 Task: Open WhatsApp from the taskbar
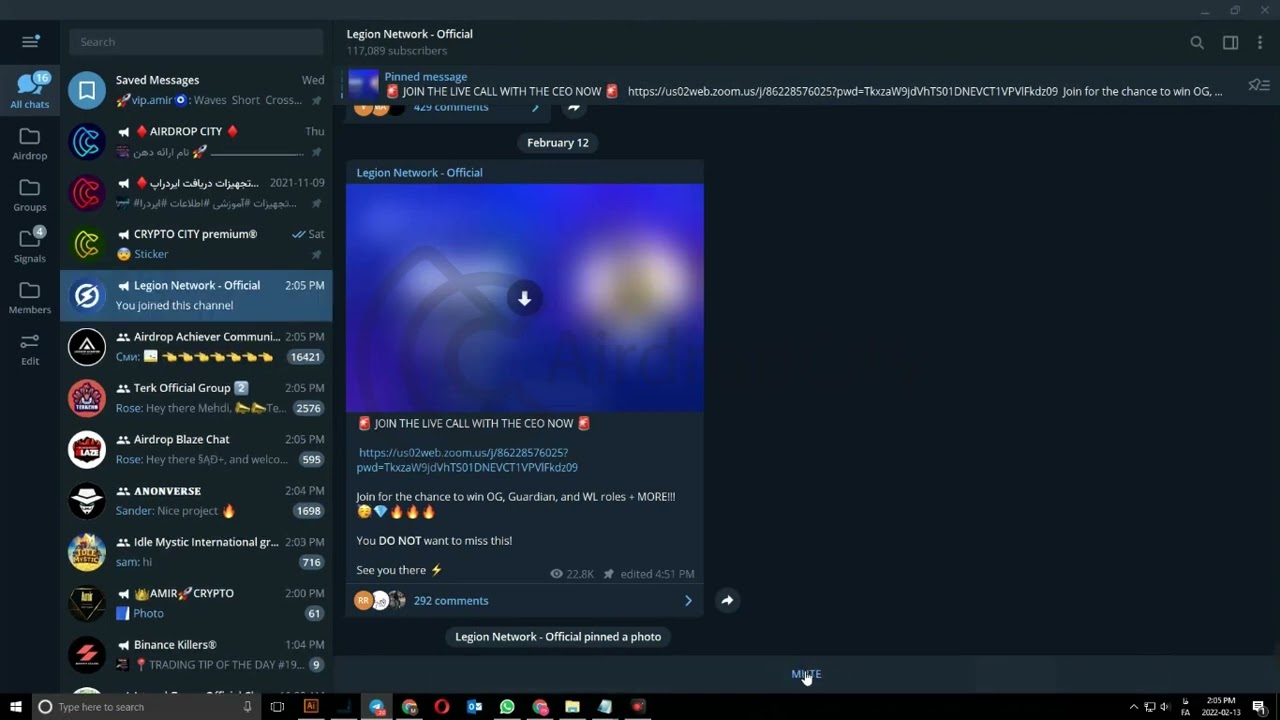pos(507,707)
